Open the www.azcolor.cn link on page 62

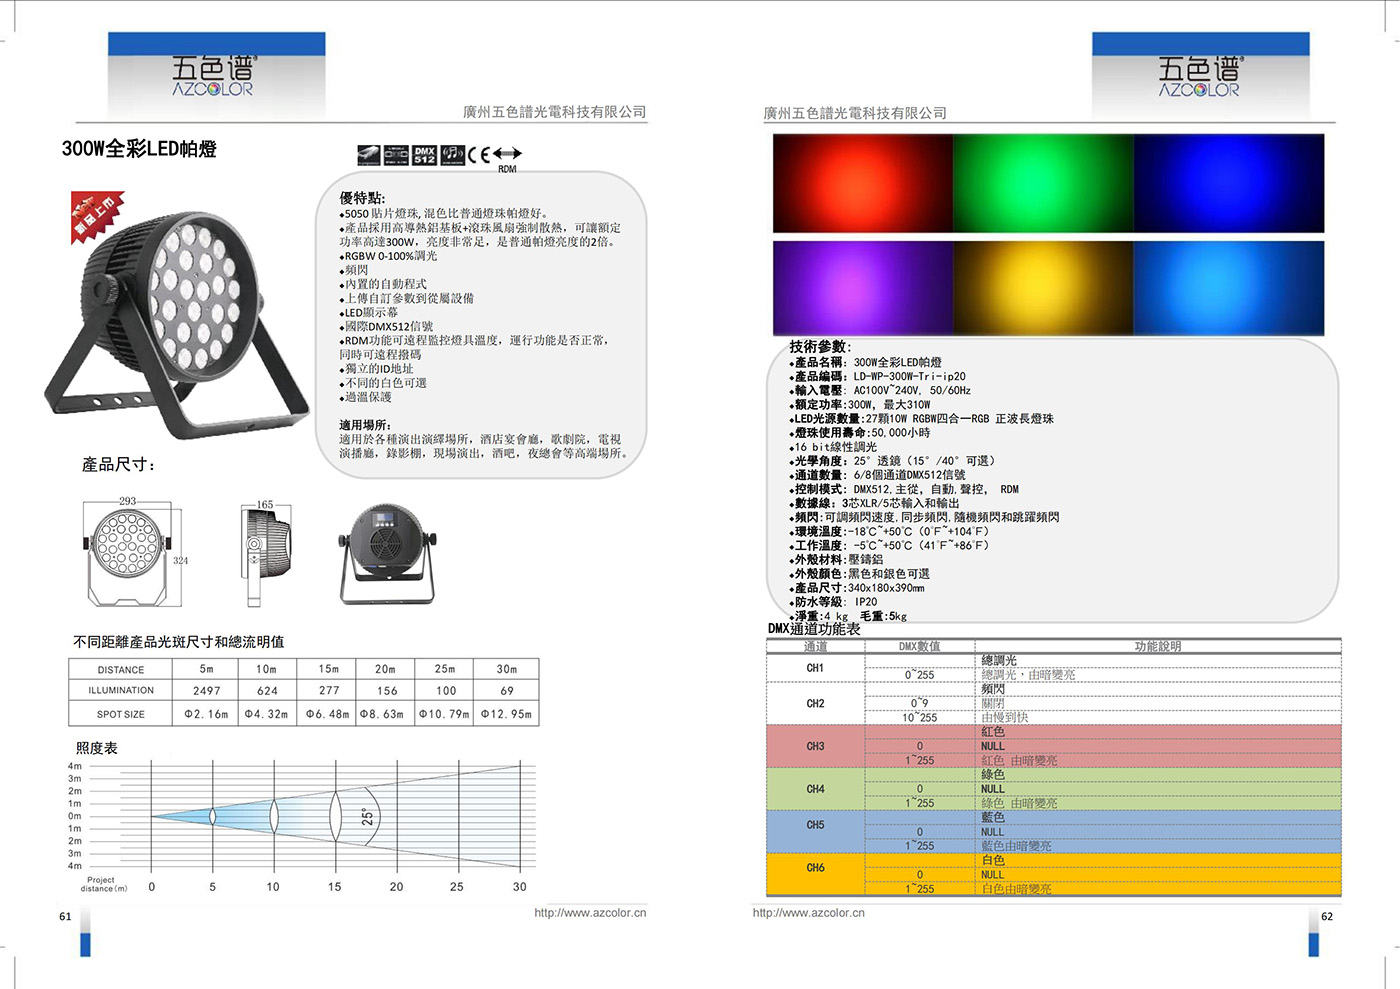809,913
